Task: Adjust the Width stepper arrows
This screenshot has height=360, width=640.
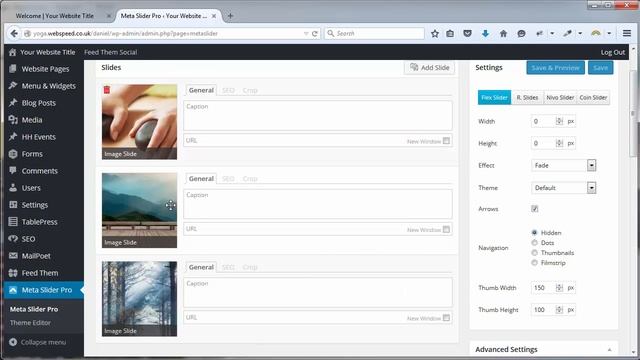Action: click(559, 121)
